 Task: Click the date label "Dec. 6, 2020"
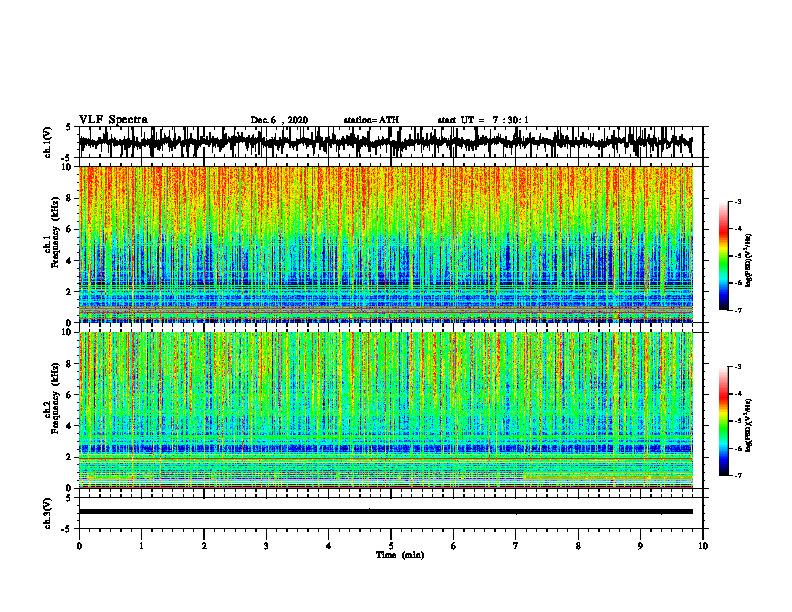[x=279, y=120]
